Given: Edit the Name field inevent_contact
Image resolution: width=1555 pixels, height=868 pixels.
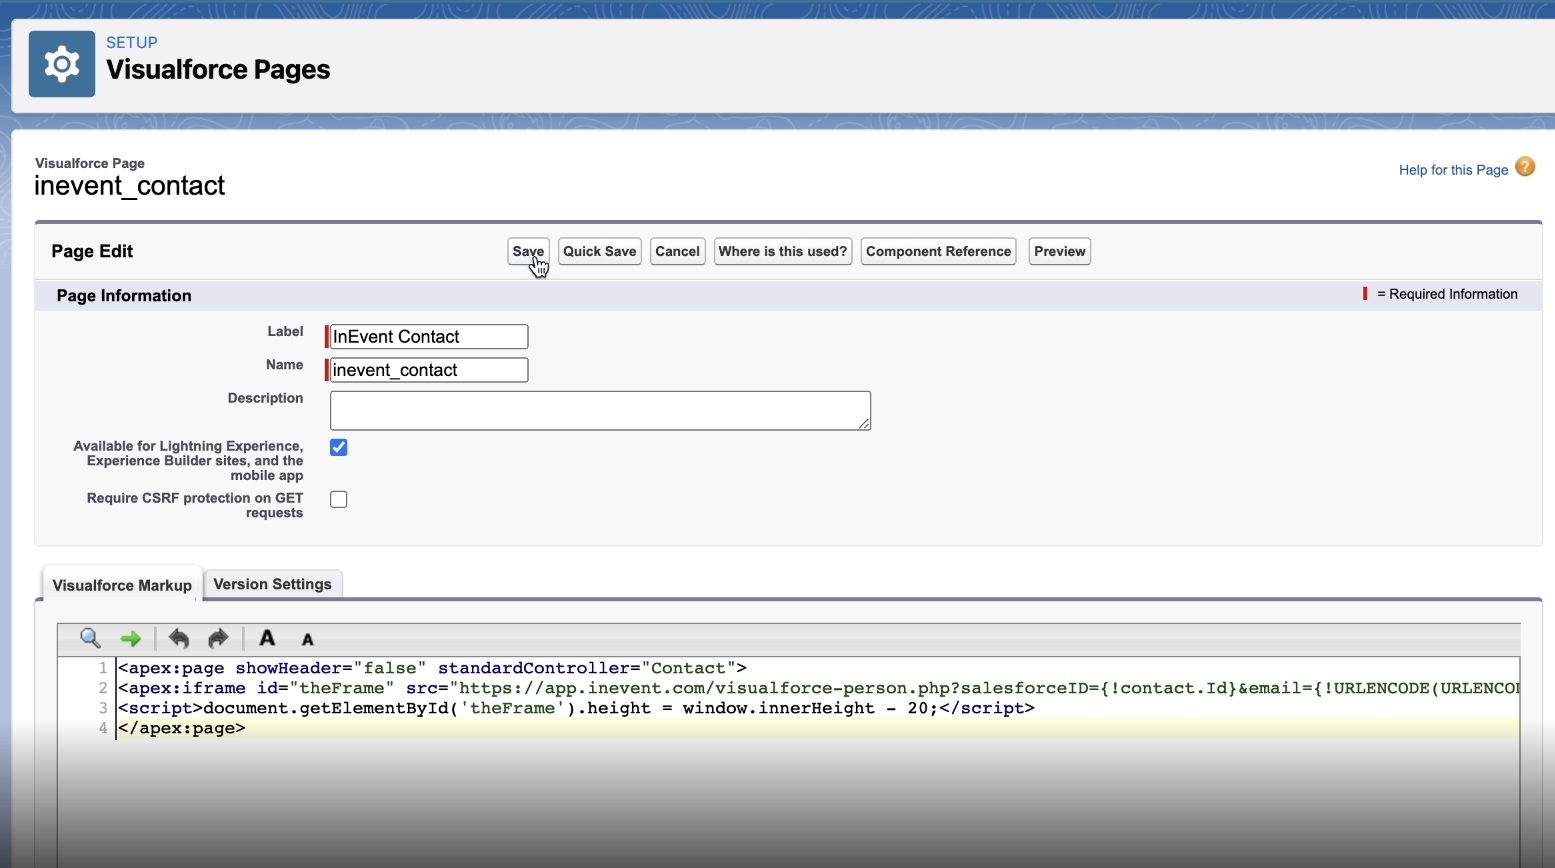Looking at the screenshot, I should tap(429, 370).
